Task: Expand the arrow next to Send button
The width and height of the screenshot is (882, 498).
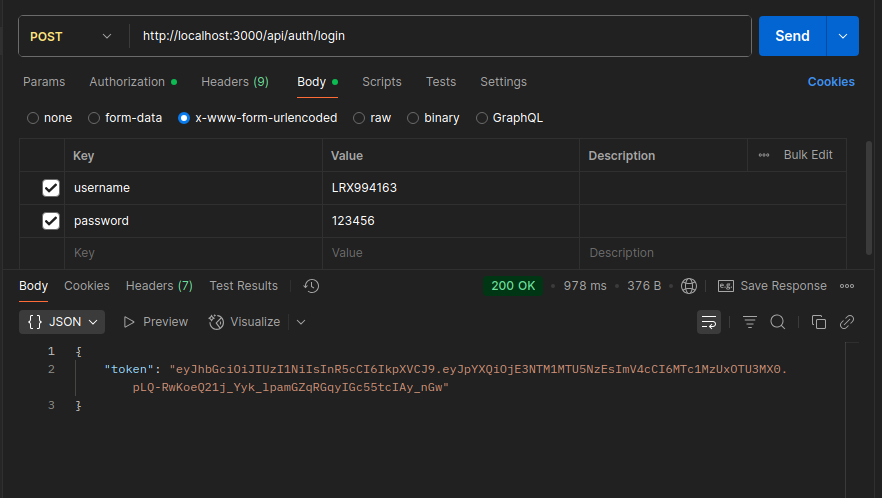Action: click(x=842, y=36)
